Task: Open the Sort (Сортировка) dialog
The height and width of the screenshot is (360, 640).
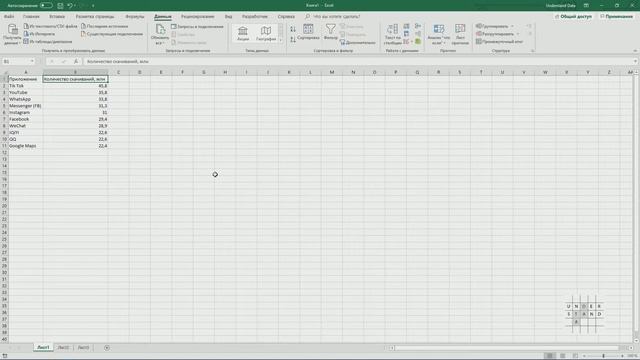Action: pos(308,32)
